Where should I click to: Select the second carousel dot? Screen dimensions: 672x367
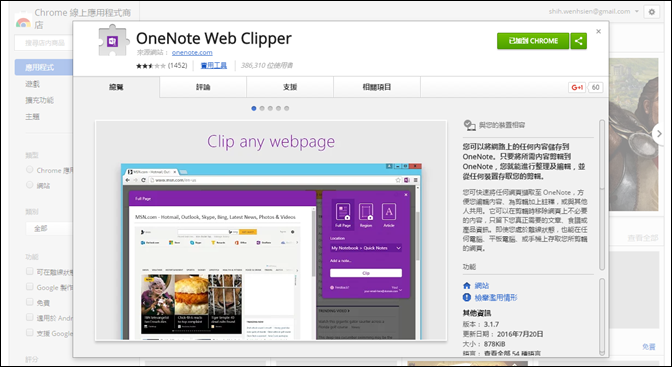pyautogui.click(x=262, y=108)
